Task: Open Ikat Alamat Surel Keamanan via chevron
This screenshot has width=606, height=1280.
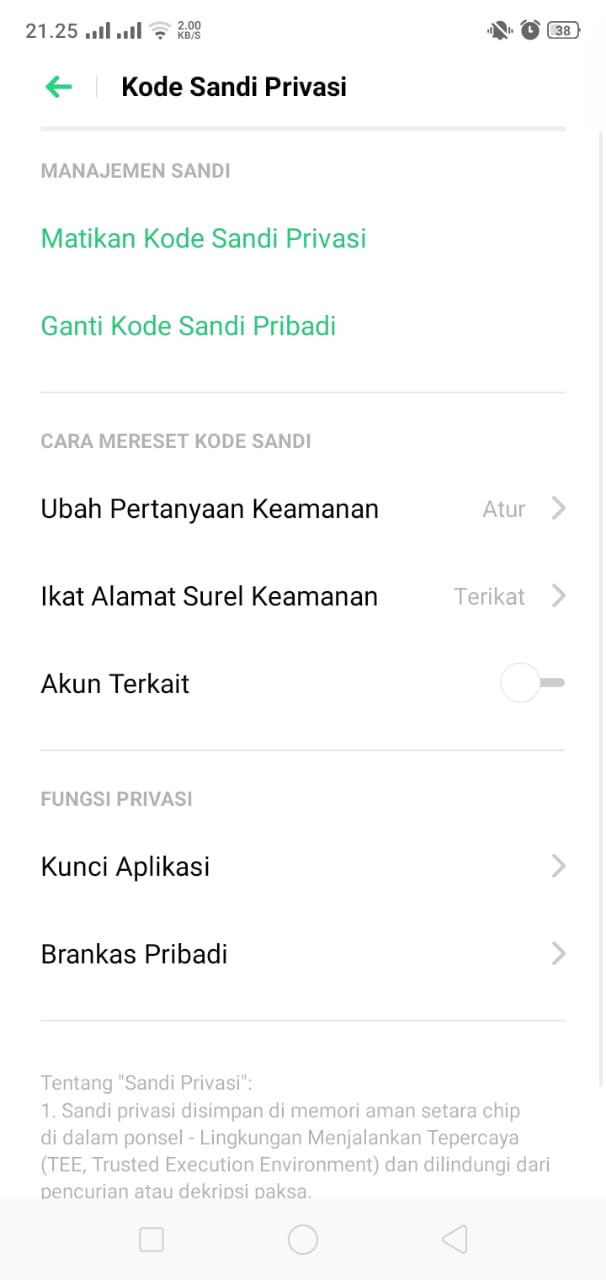Action: (x=558, y=596)
